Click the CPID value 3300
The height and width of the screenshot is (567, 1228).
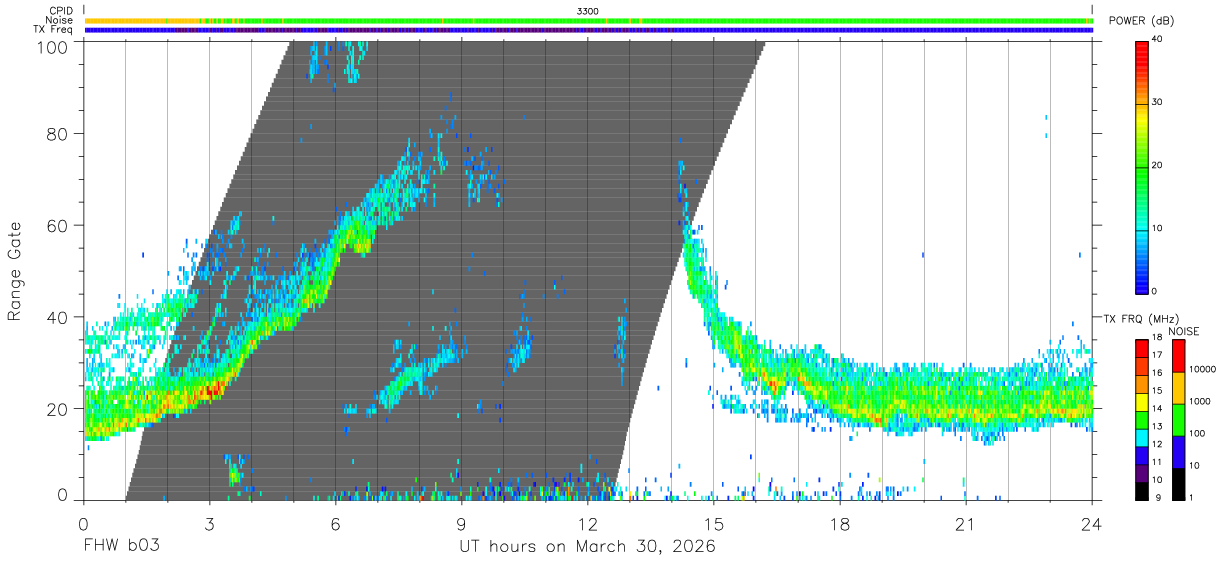click(588, 11)
